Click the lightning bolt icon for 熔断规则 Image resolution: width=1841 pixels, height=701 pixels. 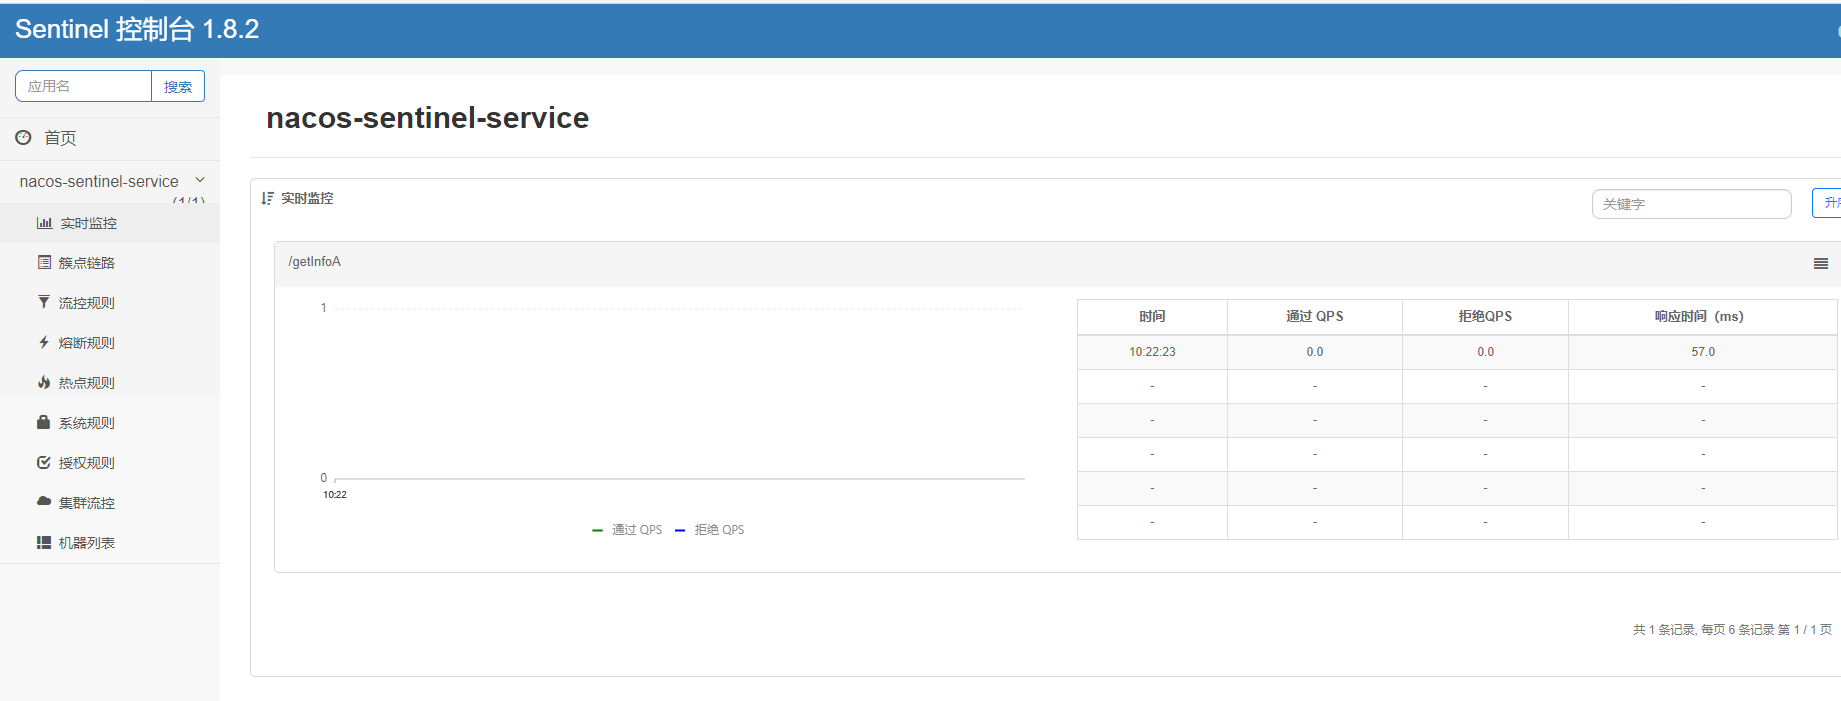point(44,342)
